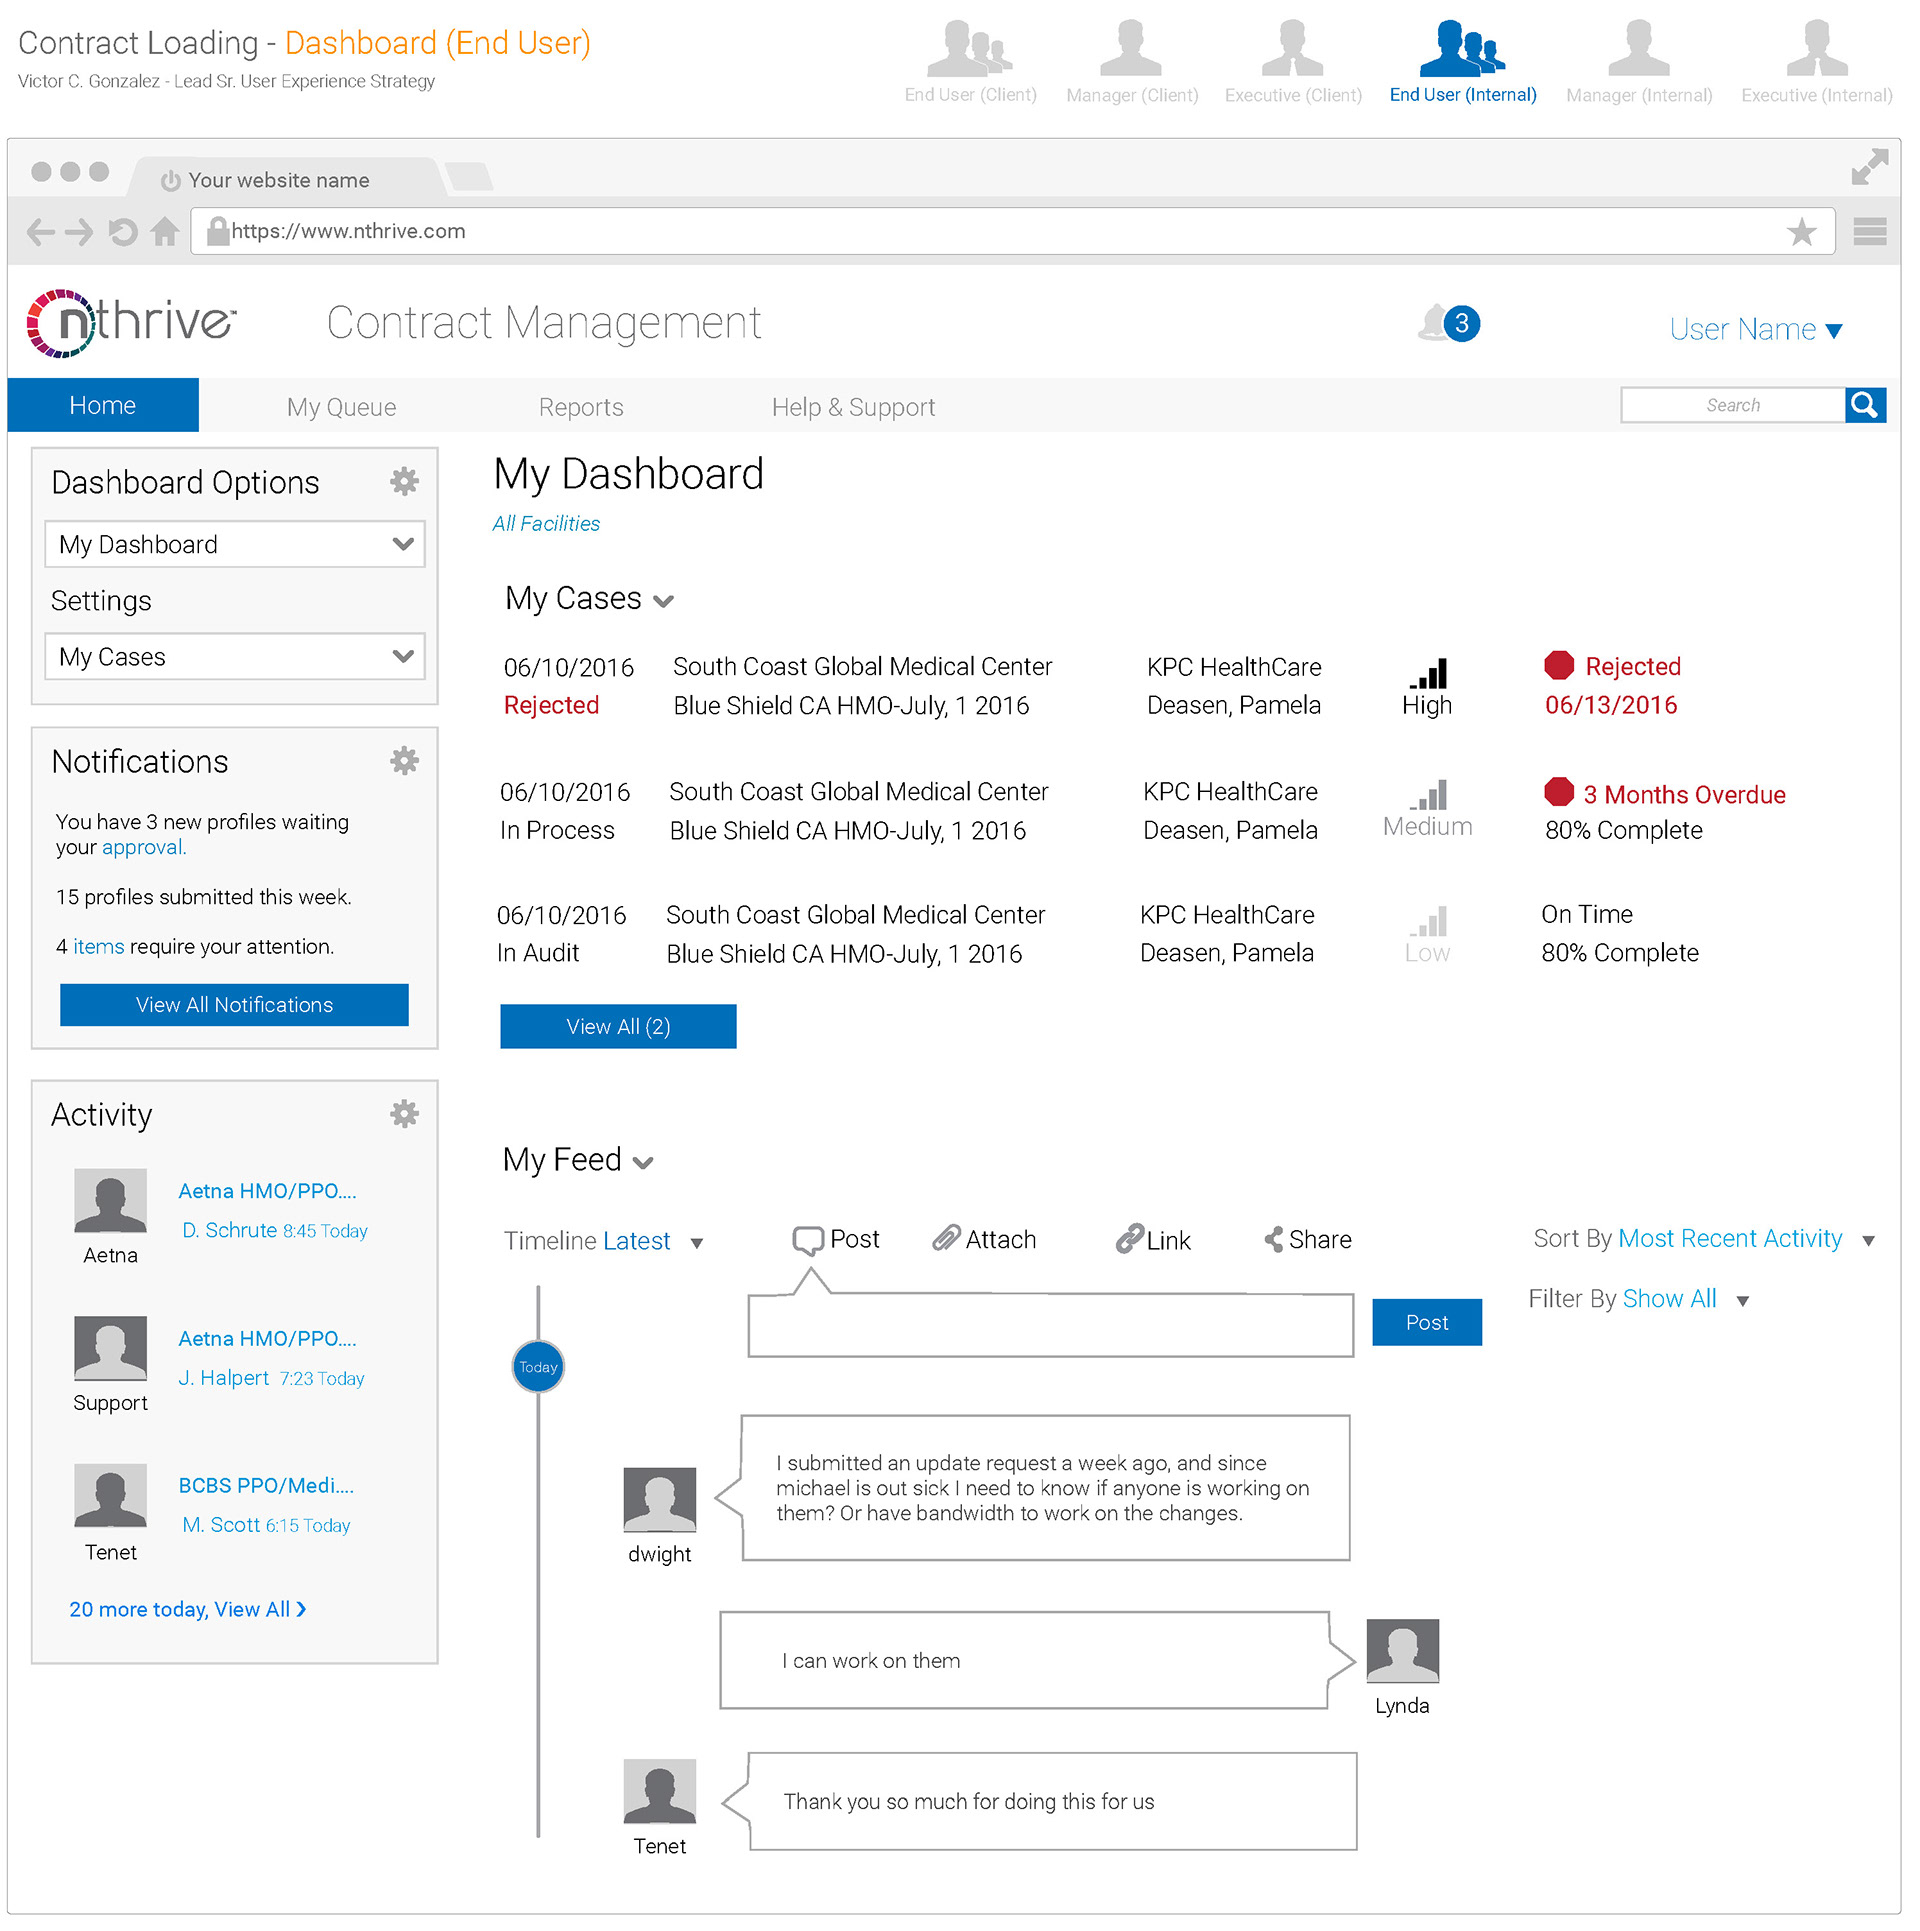Click View All Notifications button
The image size is (1920, 1931).
pyautogui.click(x=234, y=1005)
